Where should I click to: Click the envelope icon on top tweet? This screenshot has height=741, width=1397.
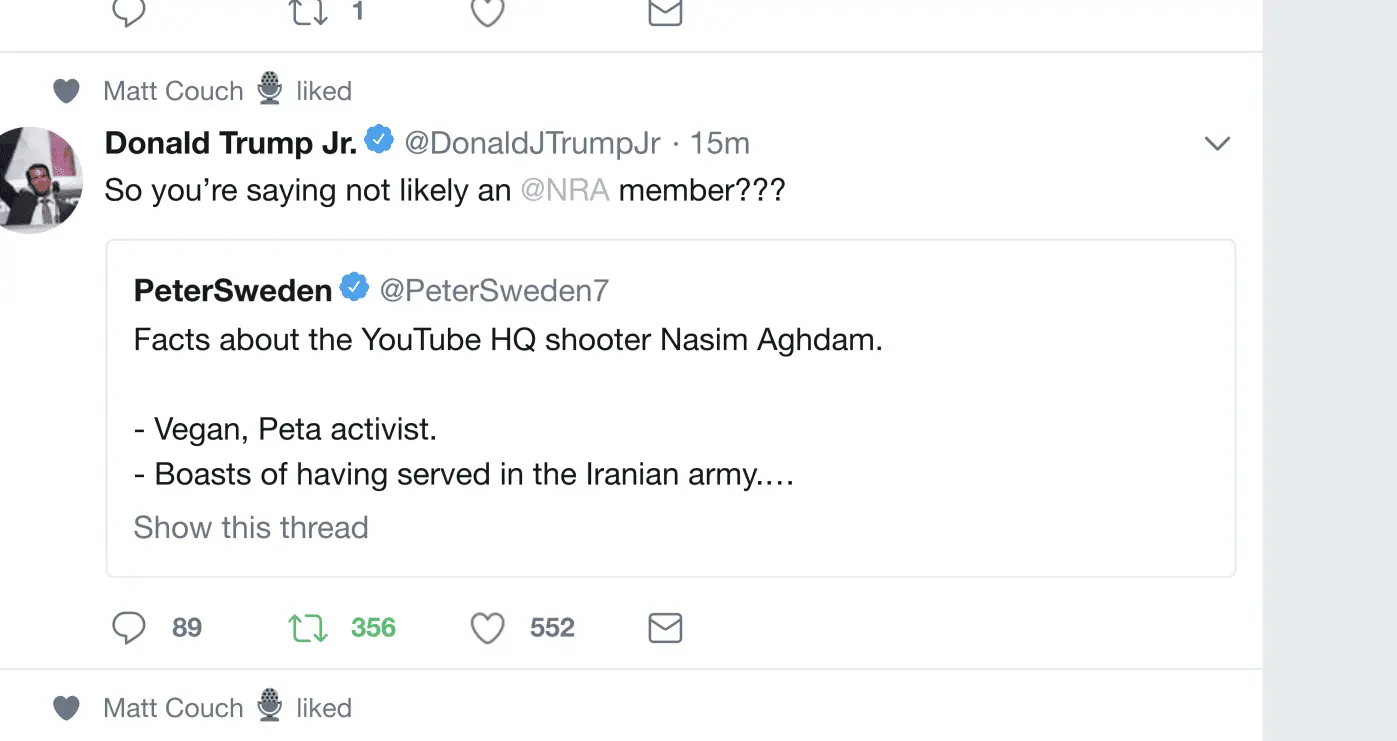(665, 12)
